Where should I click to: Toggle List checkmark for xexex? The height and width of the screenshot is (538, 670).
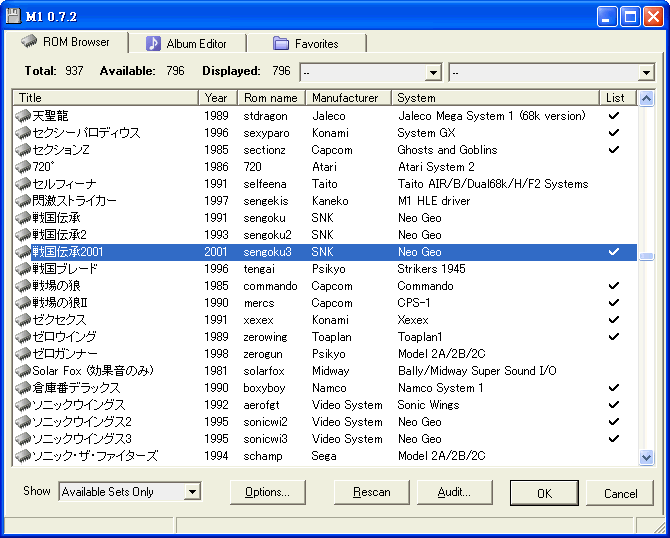coord(614,320)
